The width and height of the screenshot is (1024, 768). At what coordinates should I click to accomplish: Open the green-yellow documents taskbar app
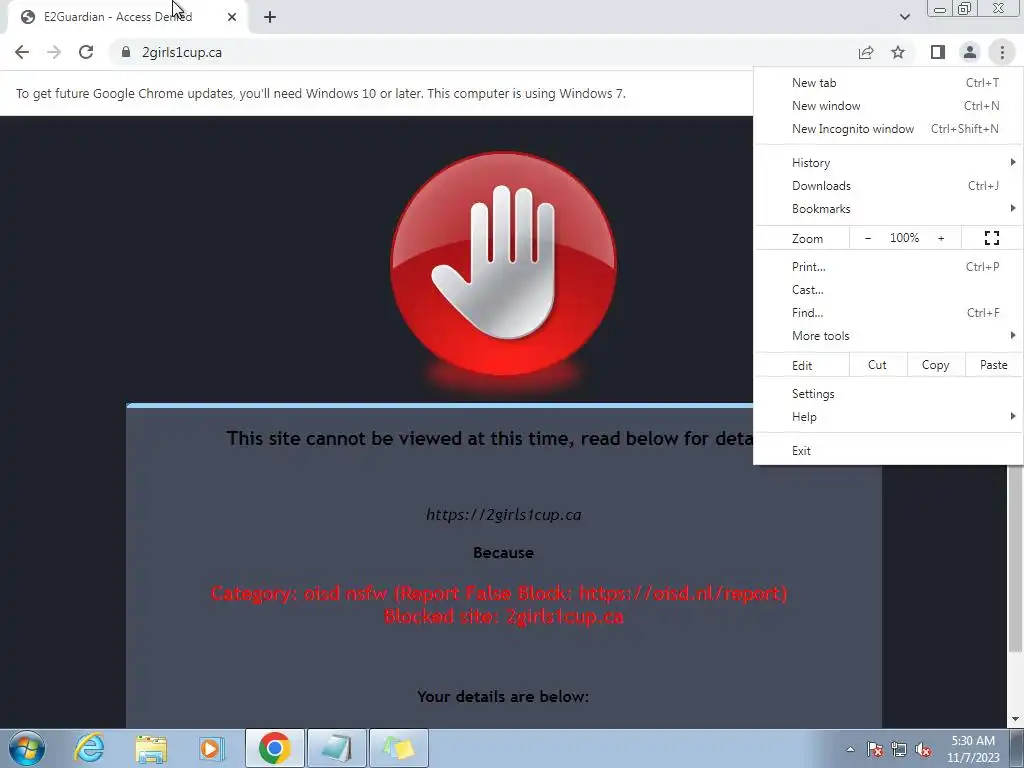pyautogui.click(x=398, y=748)
